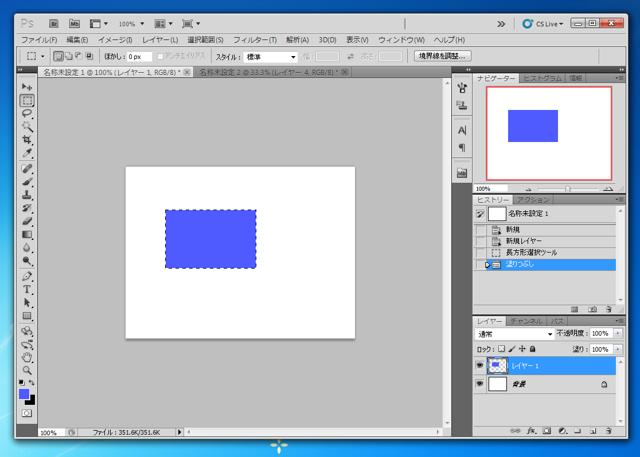Click the blue foreground color swatch
Viewport: 640px width, 457px height.
point(24,394)
